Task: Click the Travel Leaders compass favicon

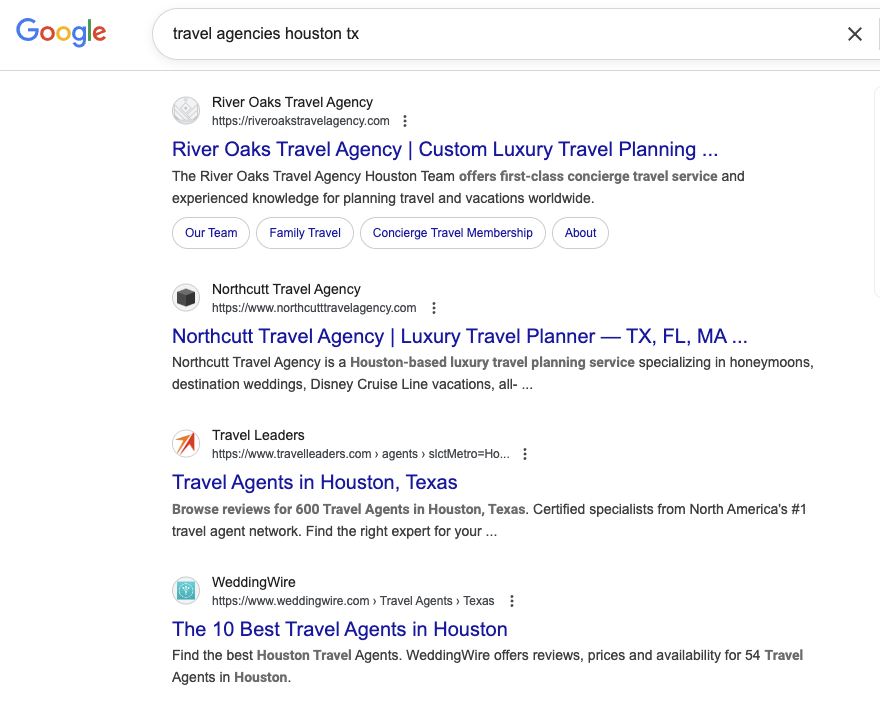Action: (186, 443)
